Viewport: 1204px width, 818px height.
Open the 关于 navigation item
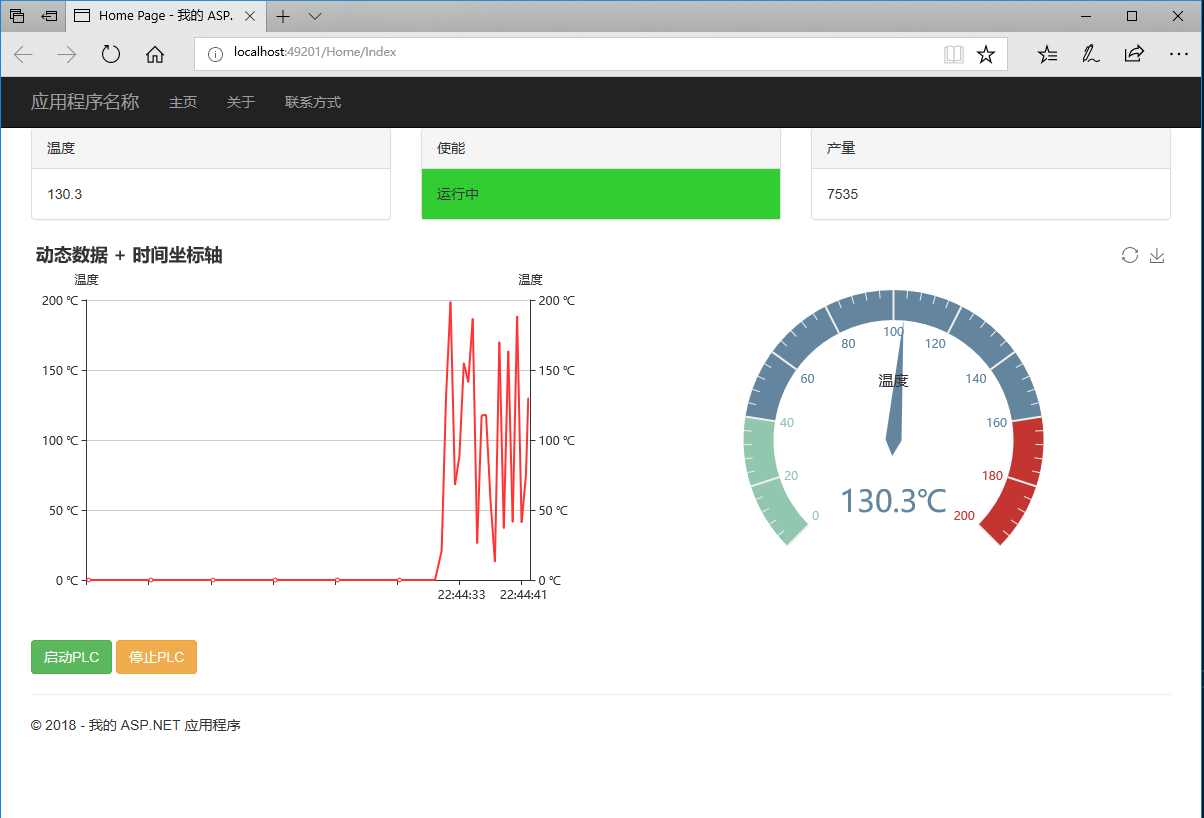coord(241,102)
